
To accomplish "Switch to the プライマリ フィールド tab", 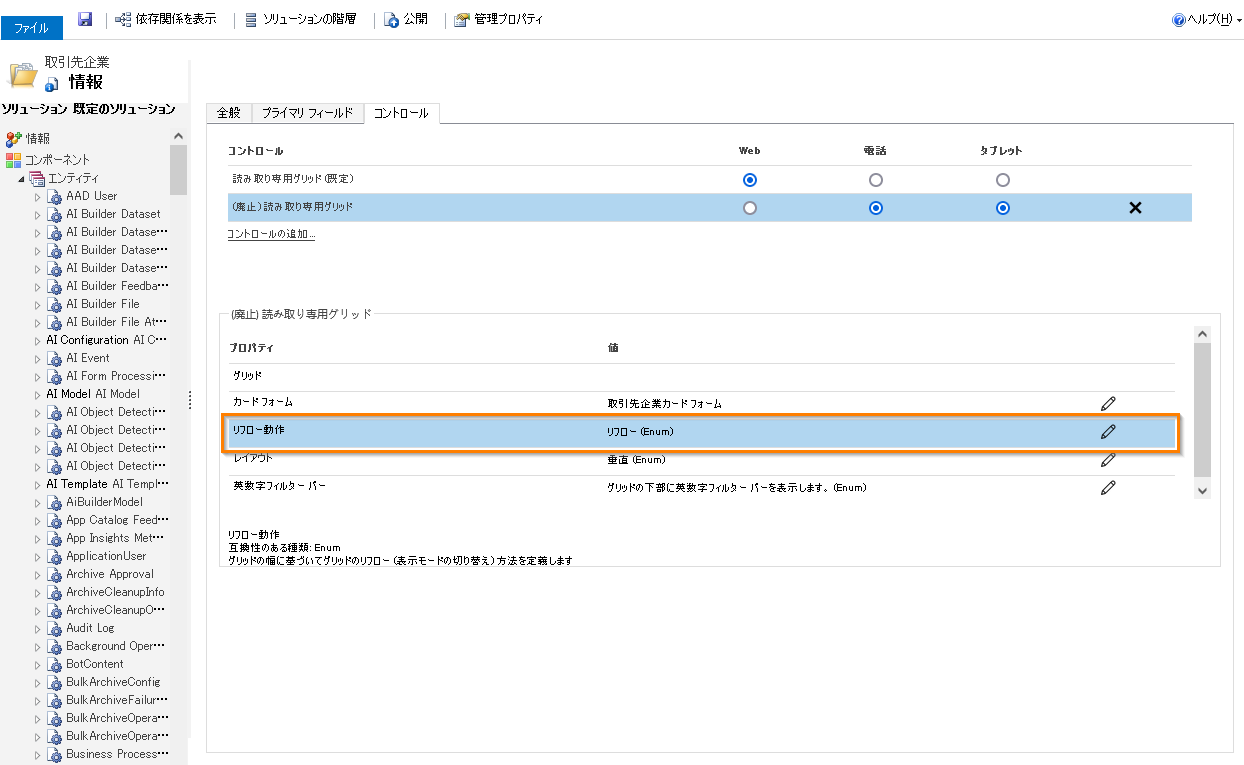I will [307, 113].
